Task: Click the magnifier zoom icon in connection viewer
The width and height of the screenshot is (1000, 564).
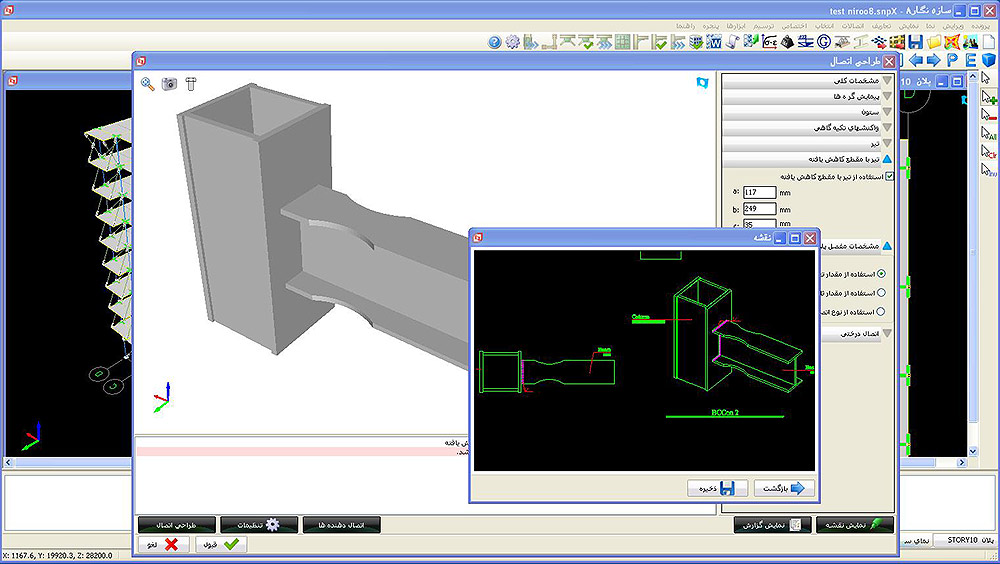Action: click(x=147, y=84)
